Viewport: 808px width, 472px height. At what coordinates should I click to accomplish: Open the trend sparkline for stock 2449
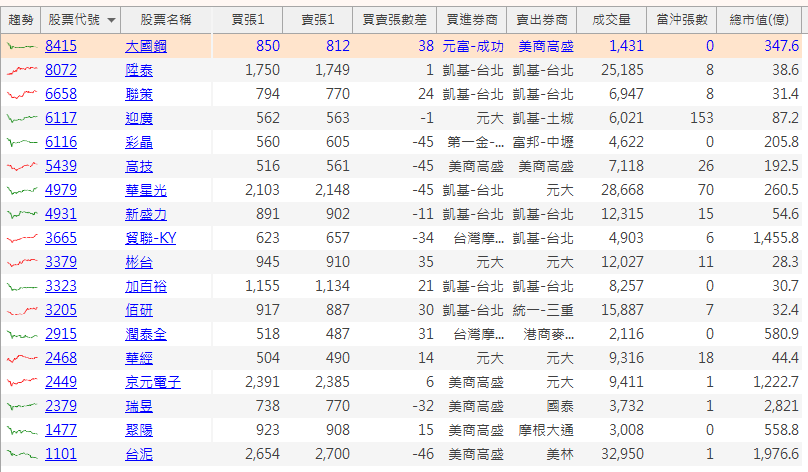[x=22, y=382]
